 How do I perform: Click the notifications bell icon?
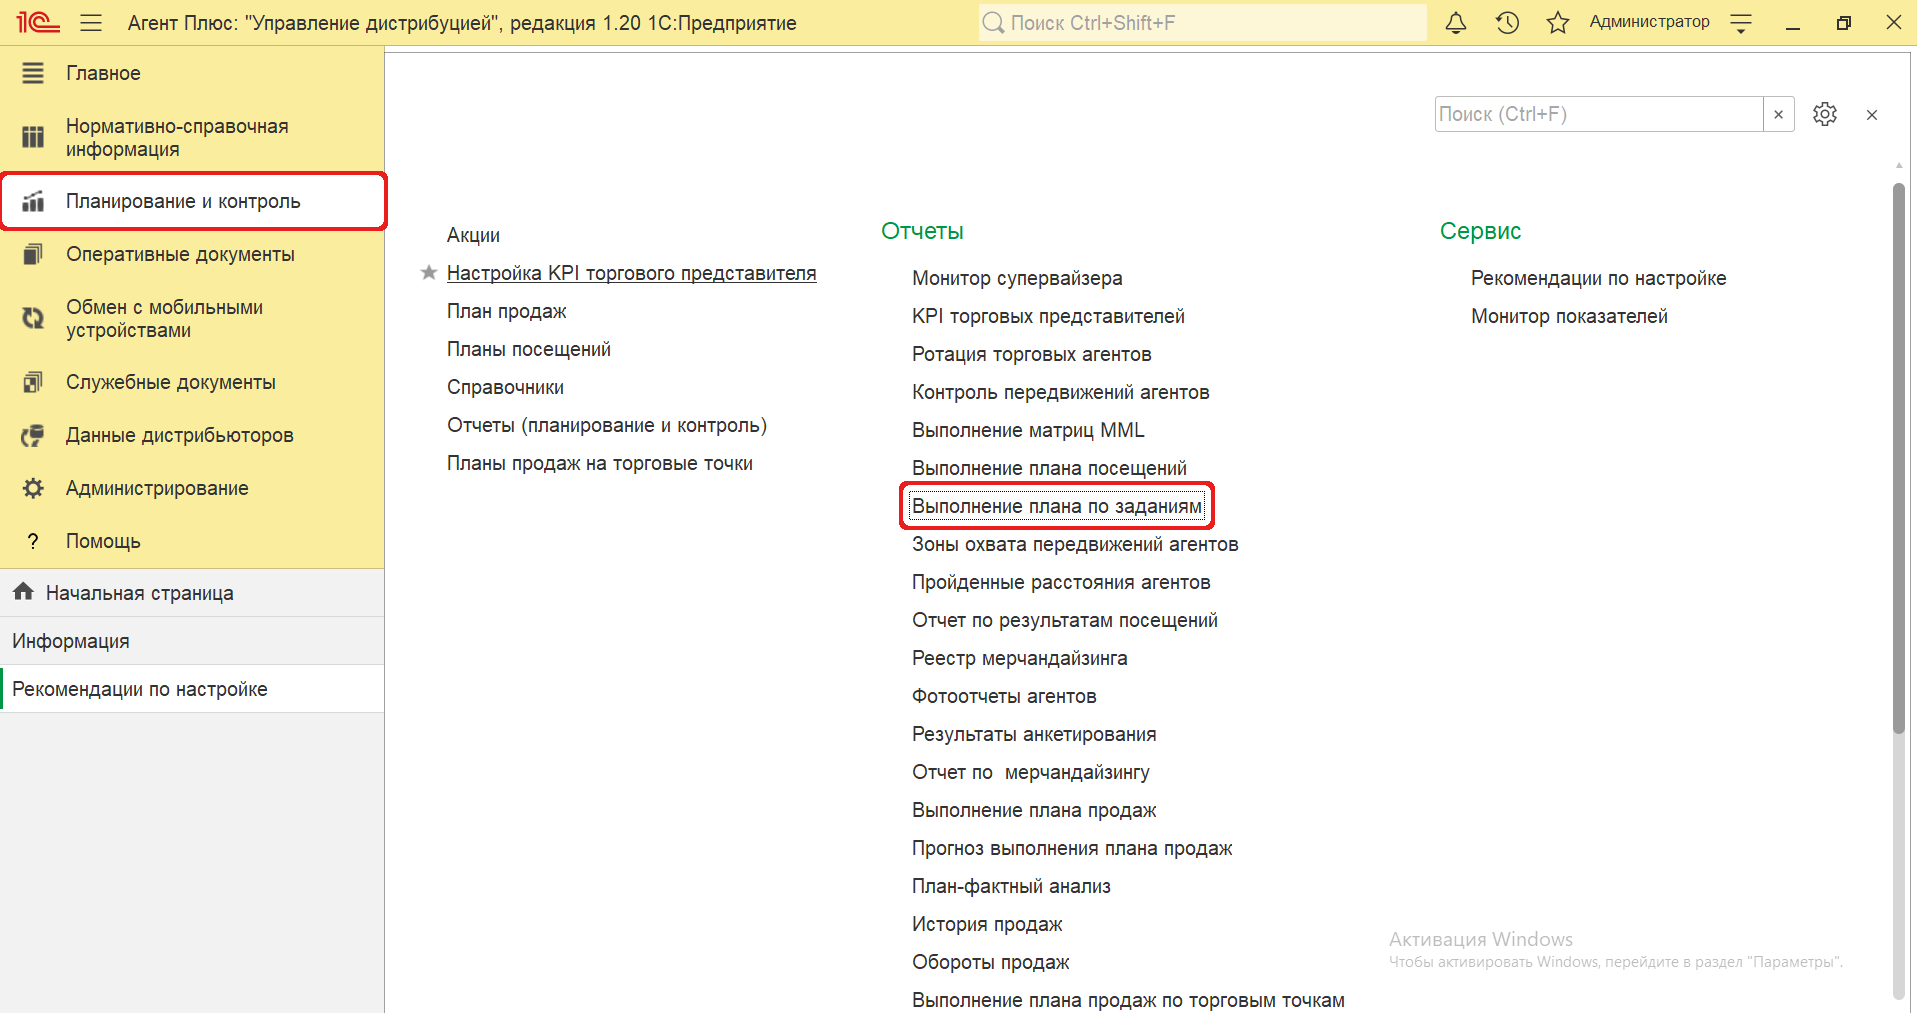(1456, 22)
